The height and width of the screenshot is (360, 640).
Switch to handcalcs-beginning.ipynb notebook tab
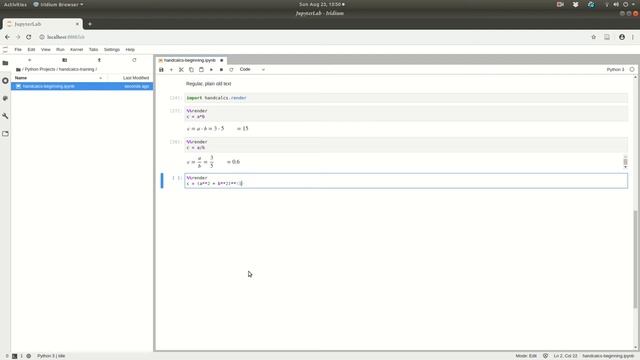point(190,60)
